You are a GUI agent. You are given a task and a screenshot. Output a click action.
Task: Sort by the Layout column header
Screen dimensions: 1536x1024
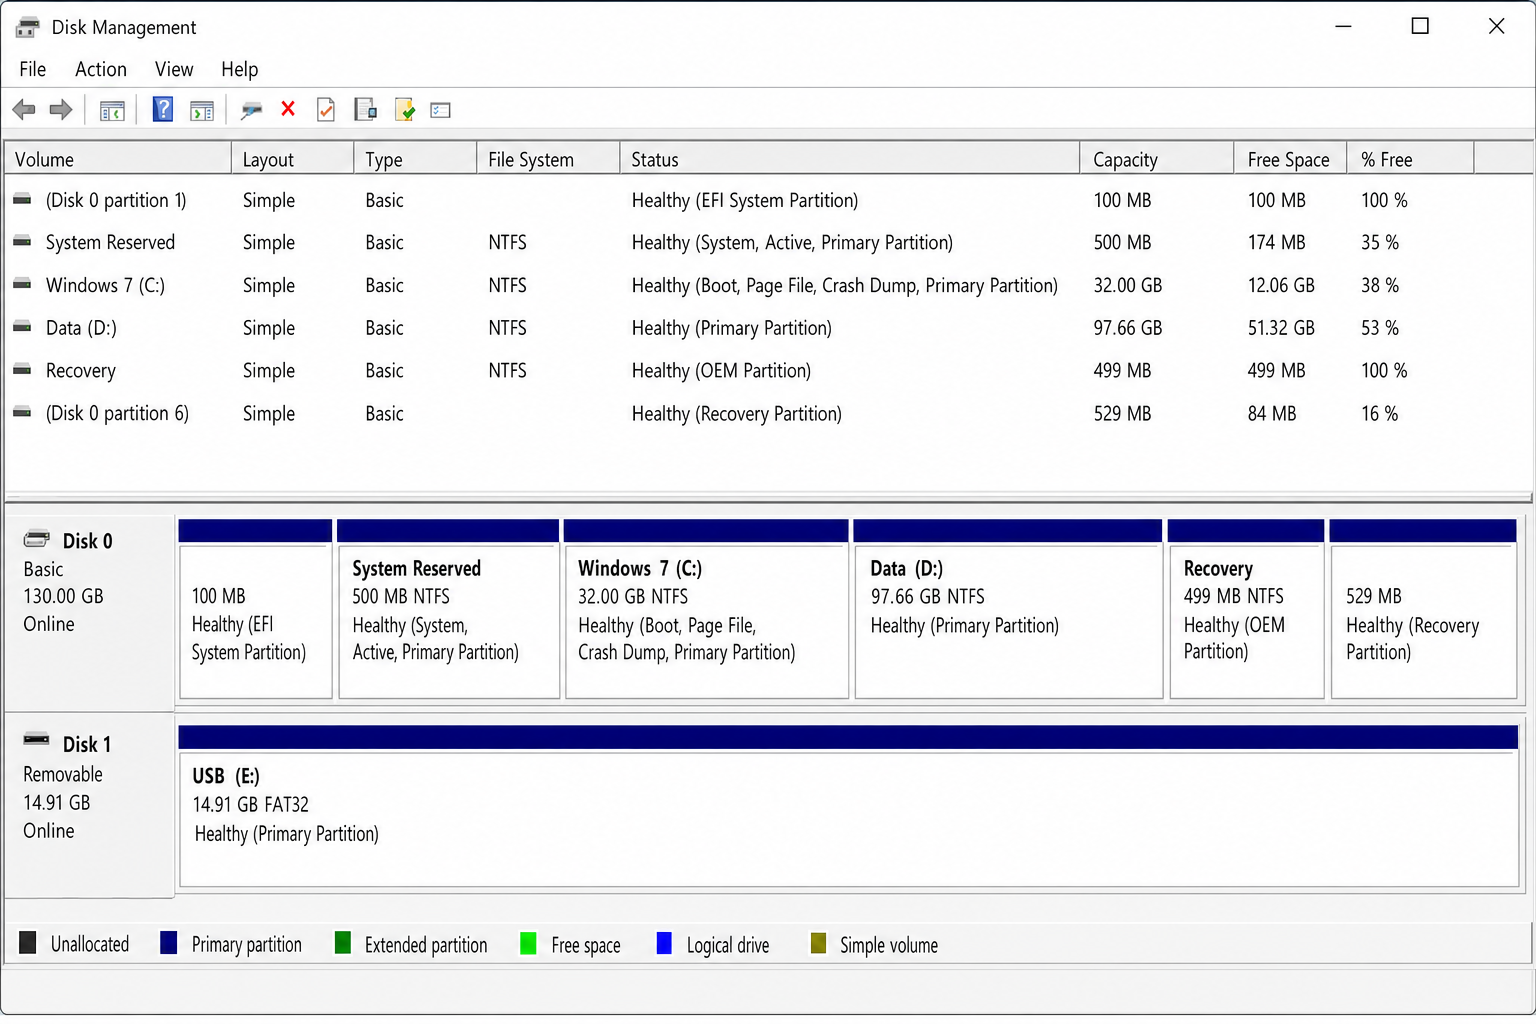[292, 159]
